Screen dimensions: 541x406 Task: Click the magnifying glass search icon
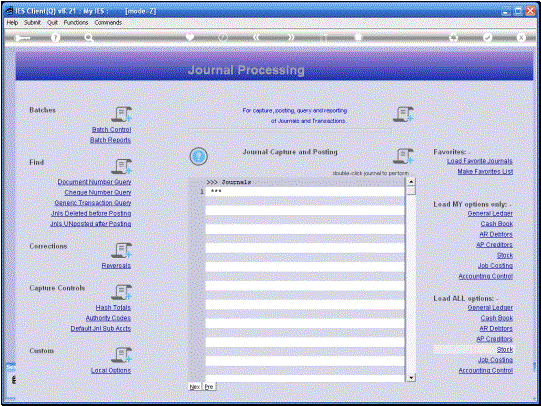[89, 38]
